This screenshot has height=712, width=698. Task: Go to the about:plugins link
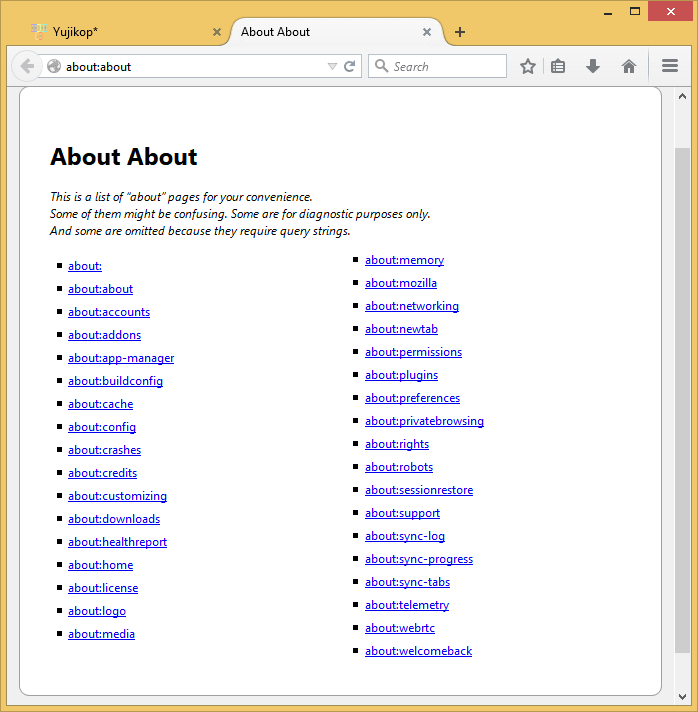pos(401,376)
